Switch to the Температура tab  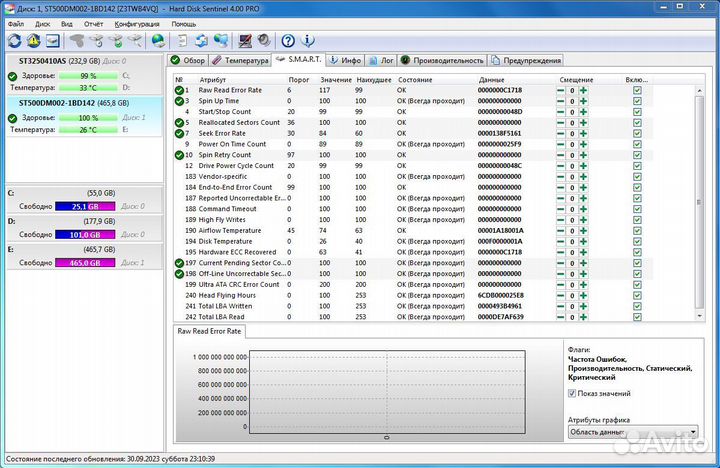click(240, 60)
